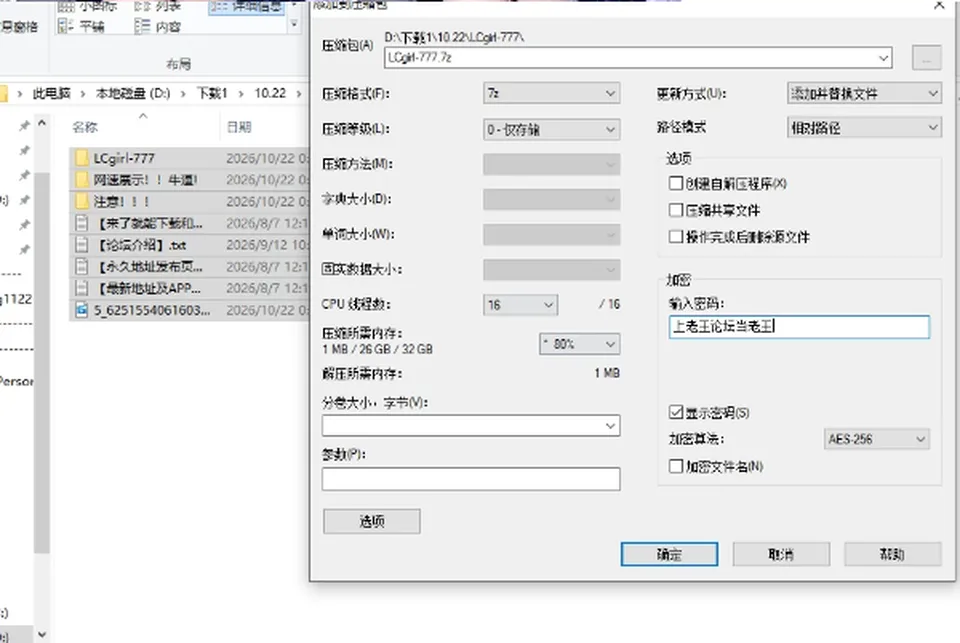
Task: Switch Explorer to 内容 content view
Action: point(158,26)
